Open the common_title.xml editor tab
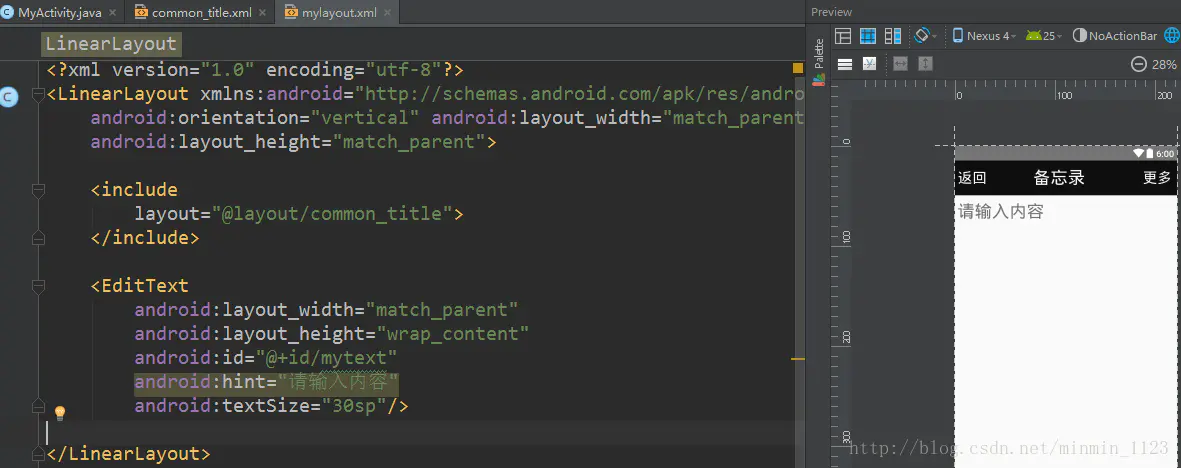The width and height of the screenshot is (1181, 468). tap(200, 12)
